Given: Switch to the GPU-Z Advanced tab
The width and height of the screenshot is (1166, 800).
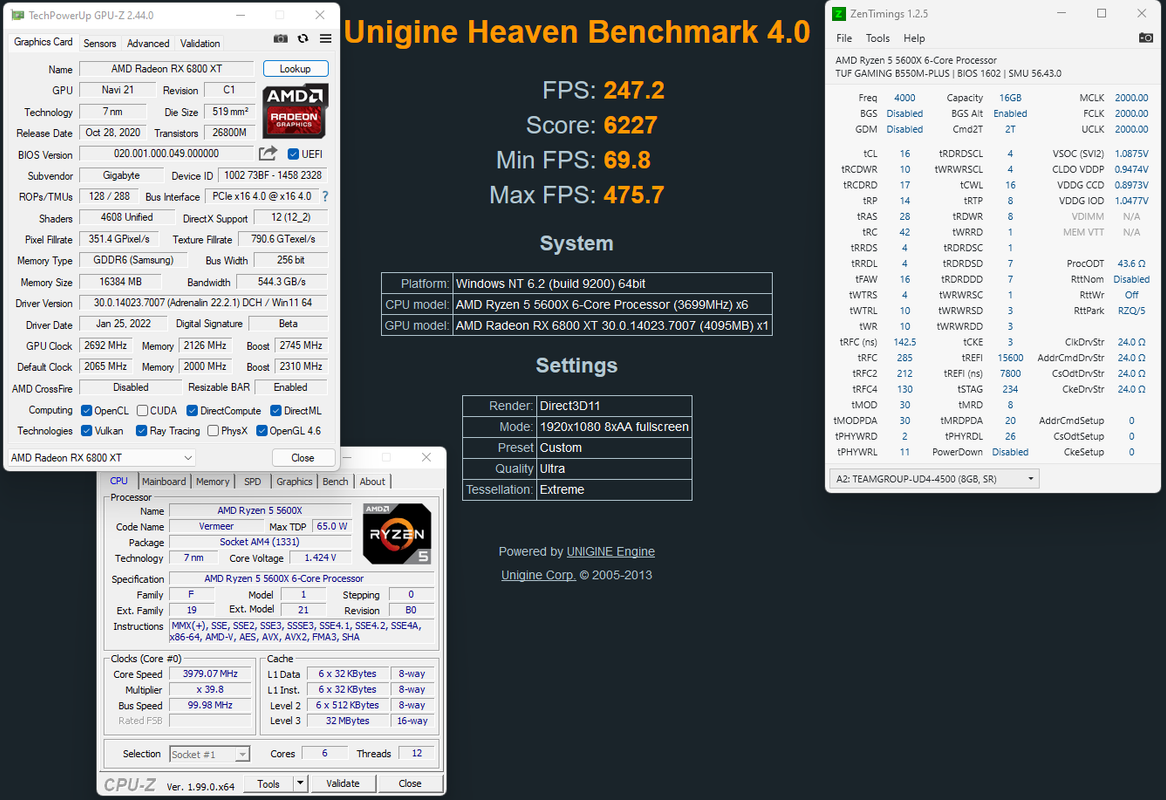Looking at the screenshot, I should 148,43.
